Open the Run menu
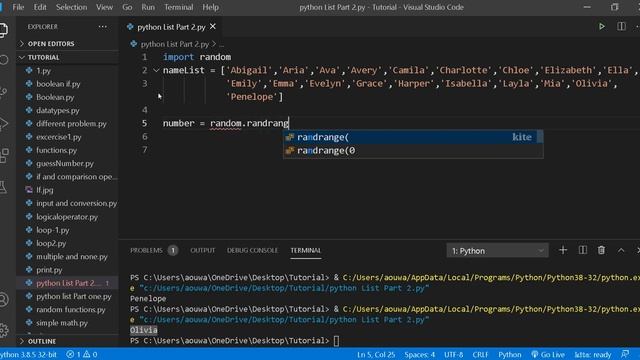This screenshot has height=360, width=640. click(x=148, y=7)
